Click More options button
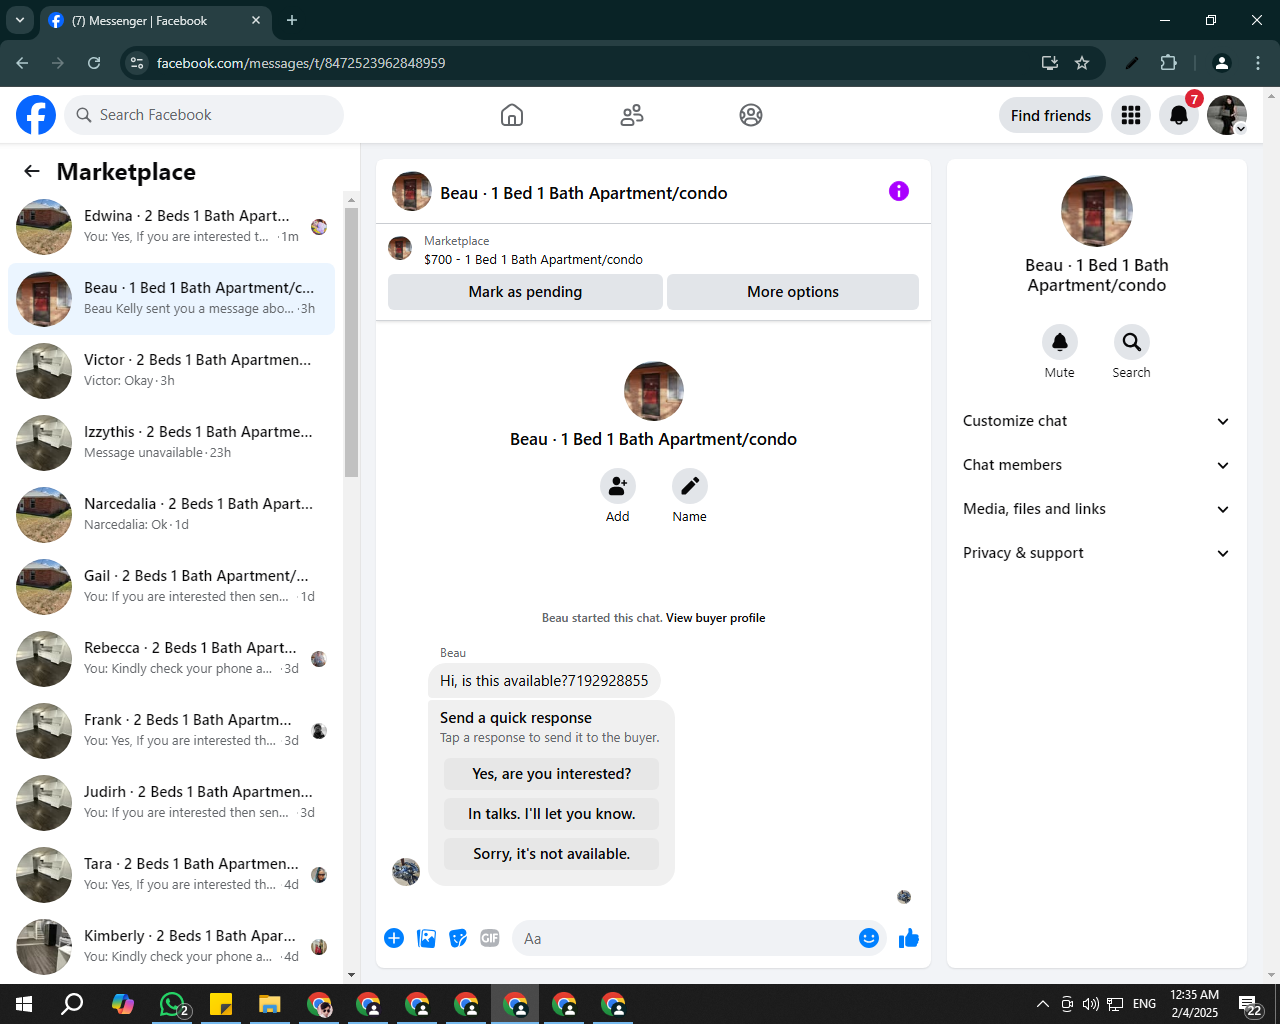This screenshot has width=1280, height=1024. coord(793,292)
